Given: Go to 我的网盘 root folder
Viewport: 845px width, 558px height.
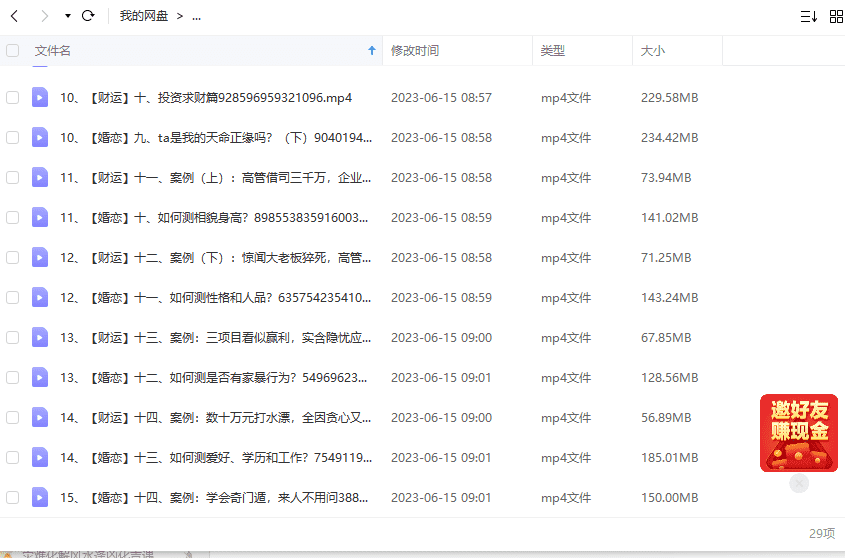Looking at the screenshot, I should click(142, 16).
